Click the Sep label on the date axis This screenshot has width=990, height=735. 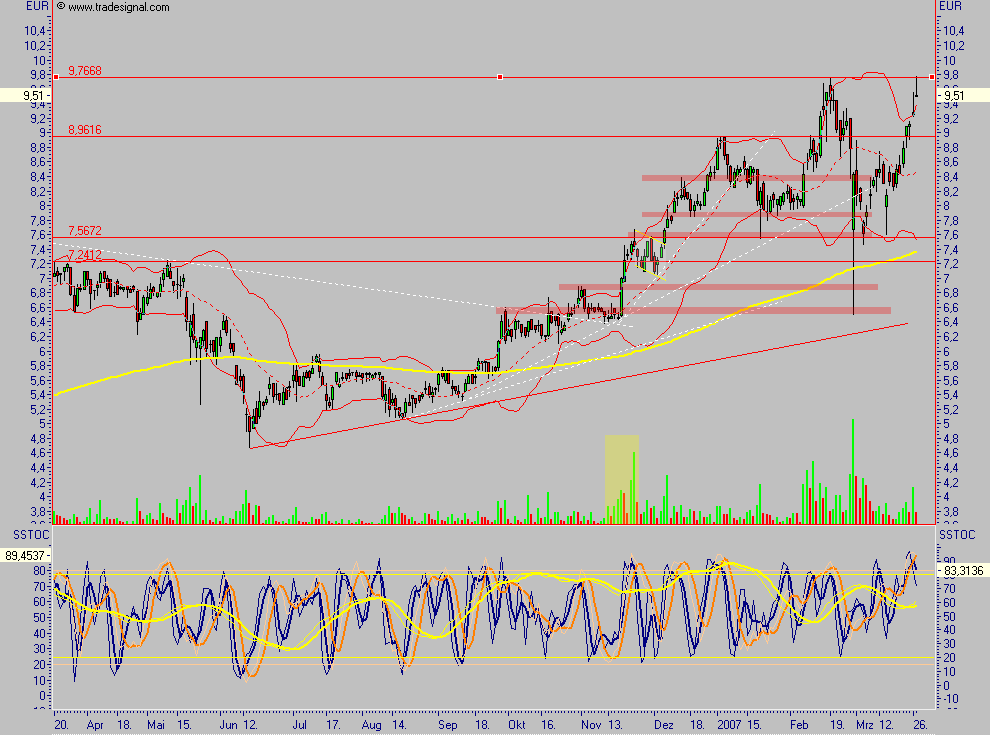448,725
